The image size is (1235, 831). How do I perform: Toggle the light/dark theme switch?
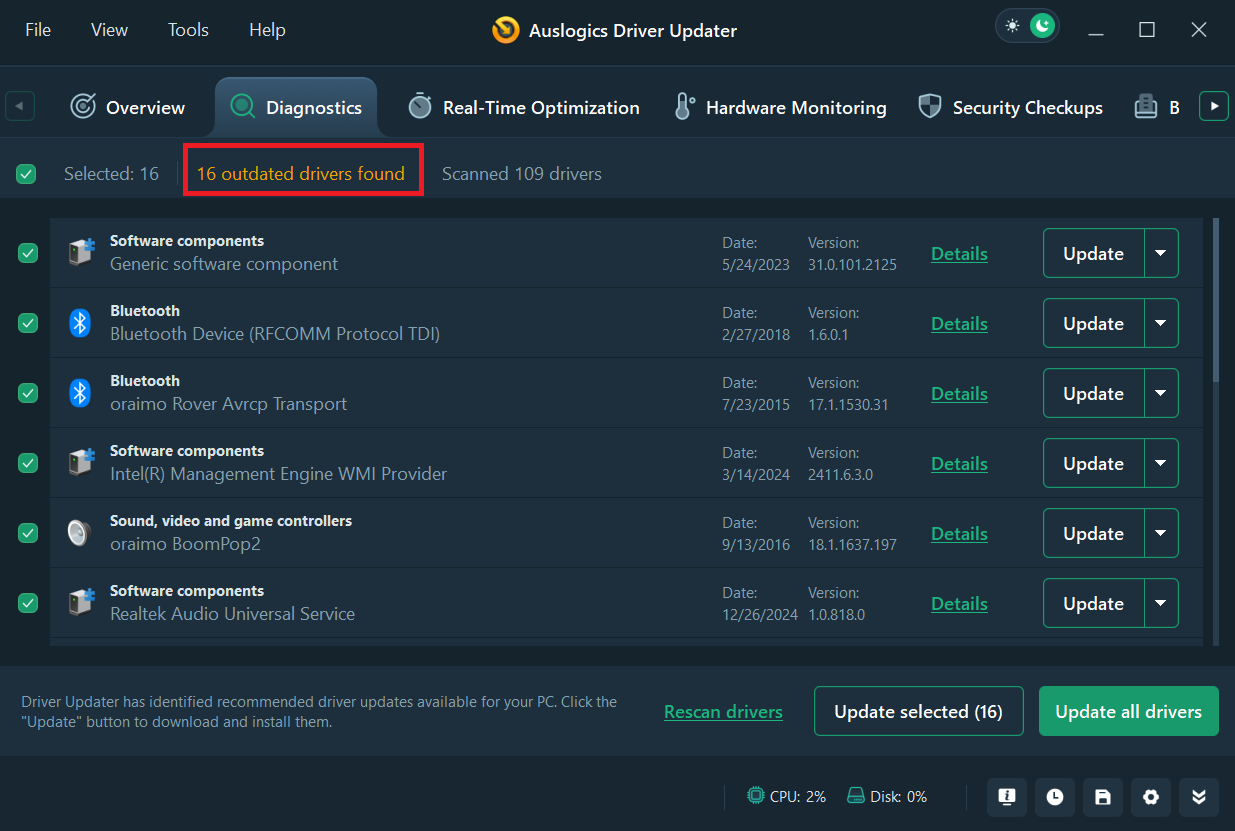tap(1028, 26)
